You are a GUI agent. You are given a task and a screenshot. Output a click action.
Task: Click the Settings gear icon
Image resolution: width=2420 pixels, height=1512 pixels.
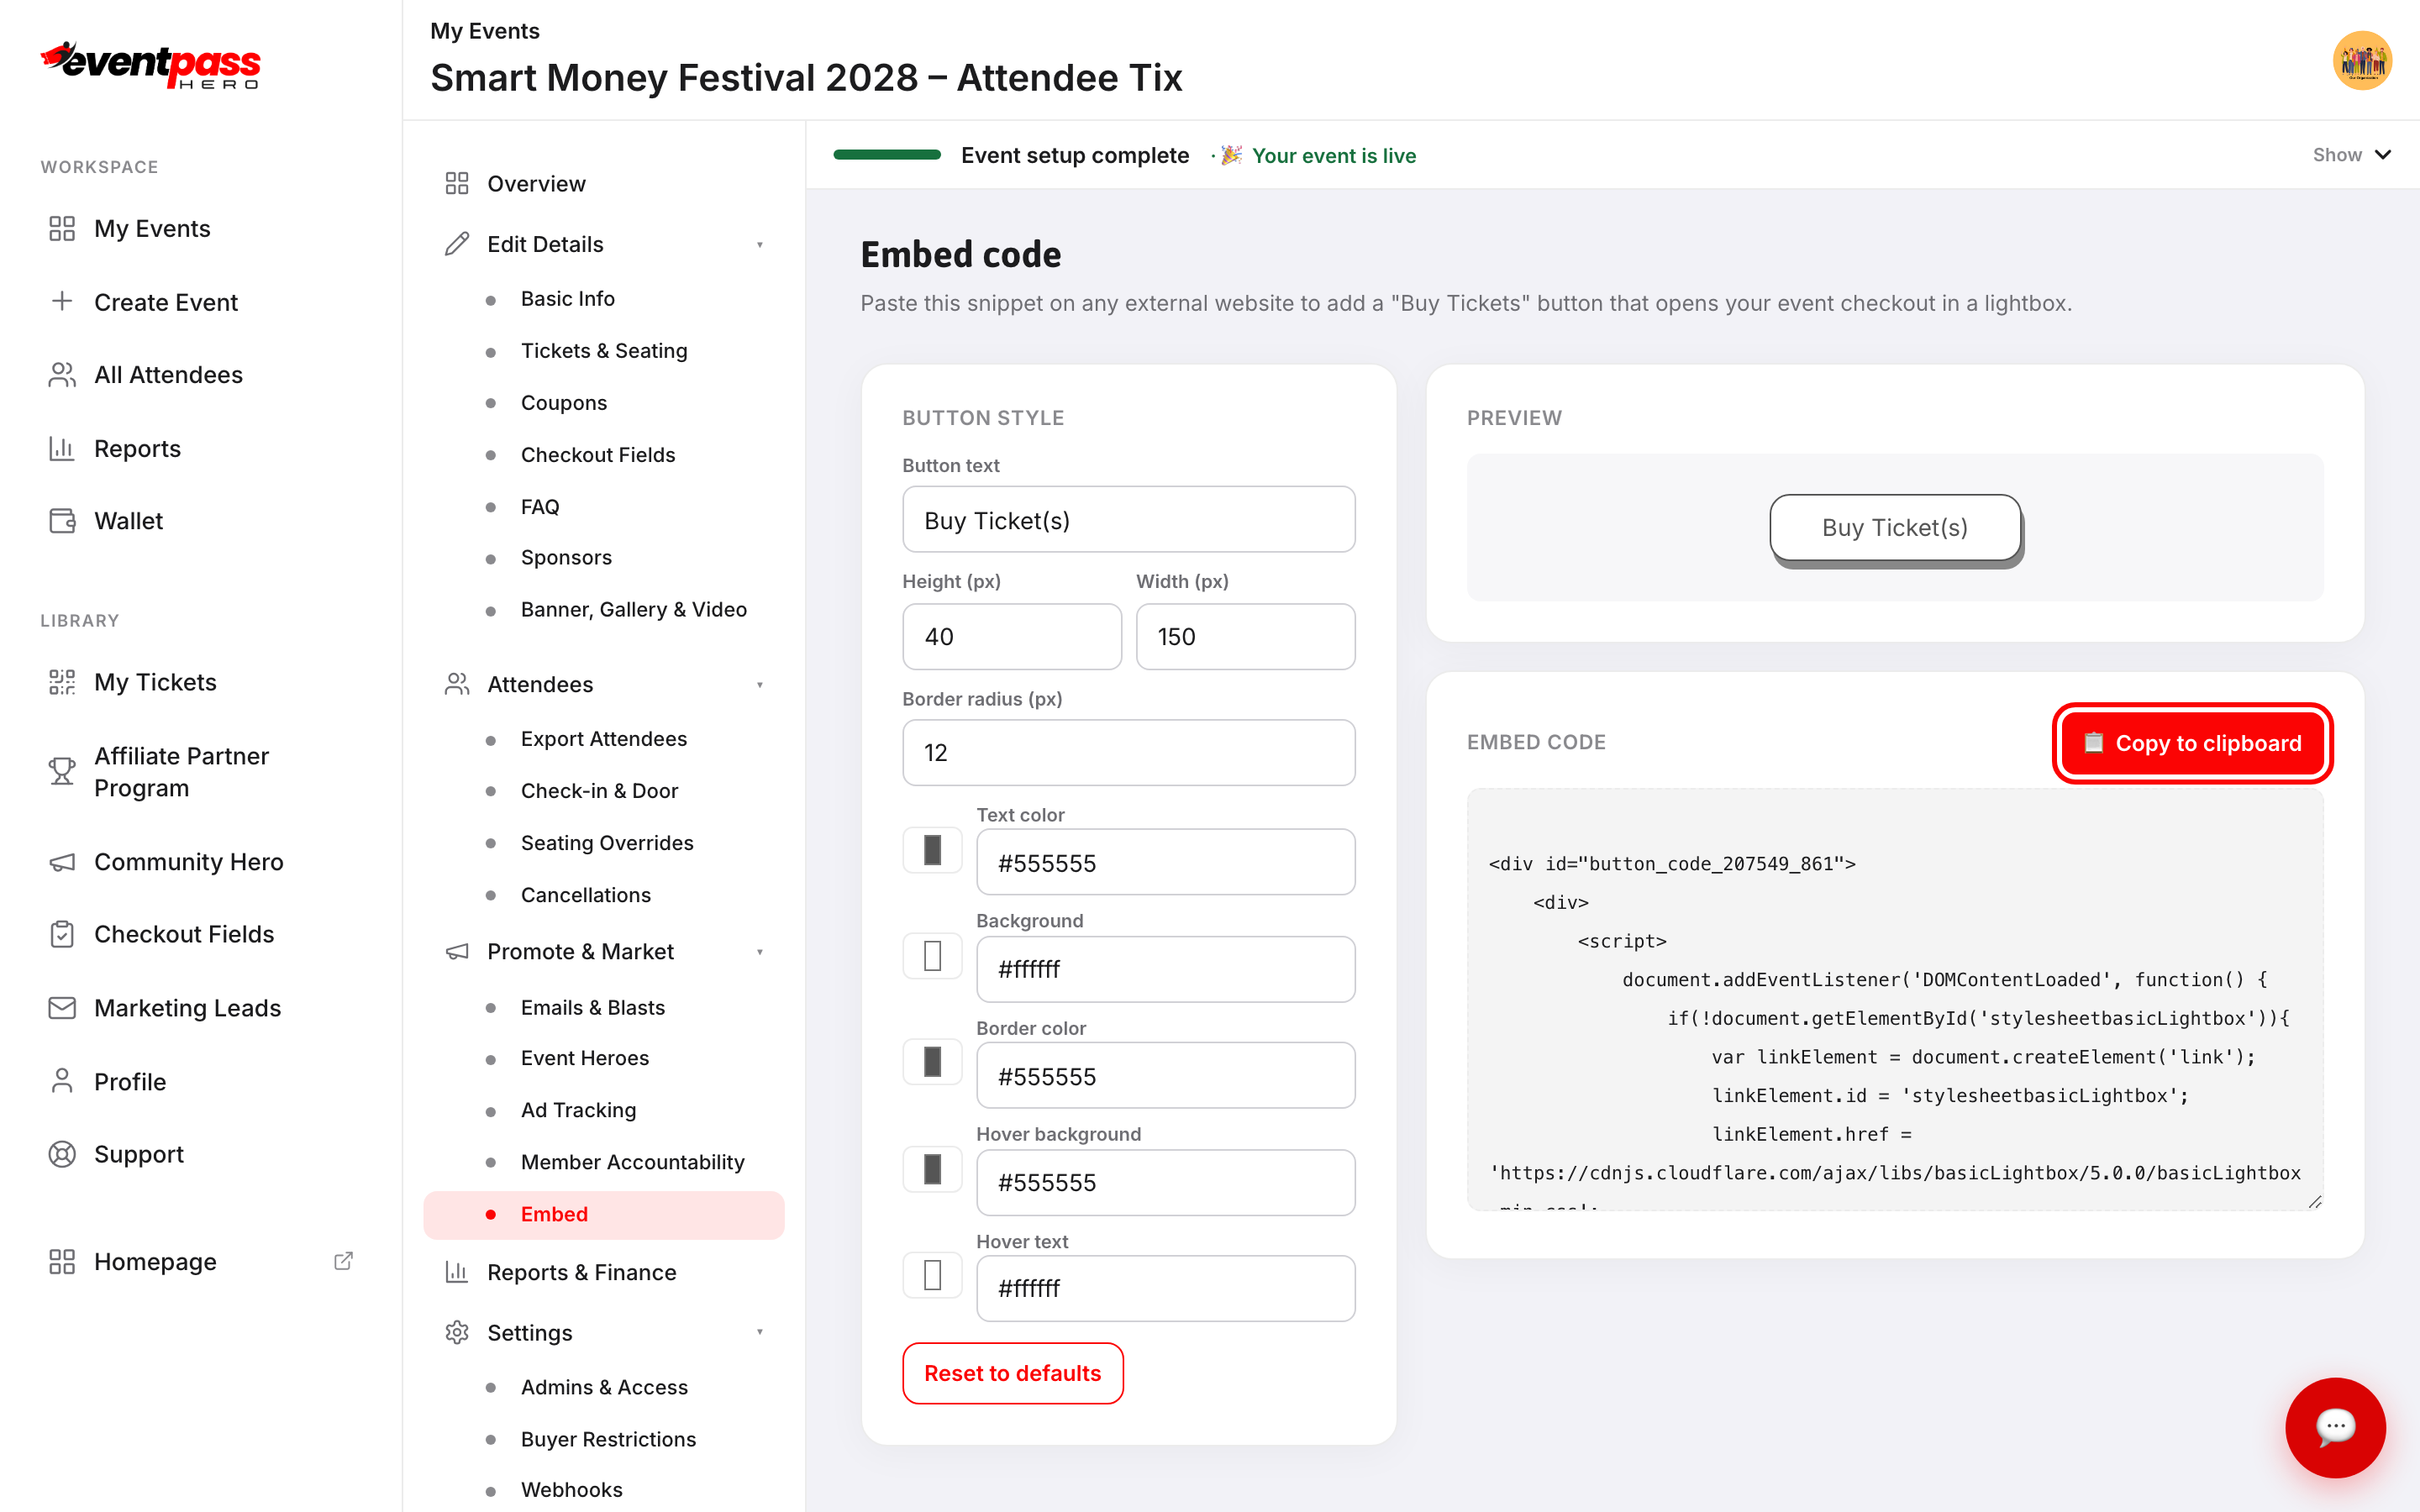457,1332
